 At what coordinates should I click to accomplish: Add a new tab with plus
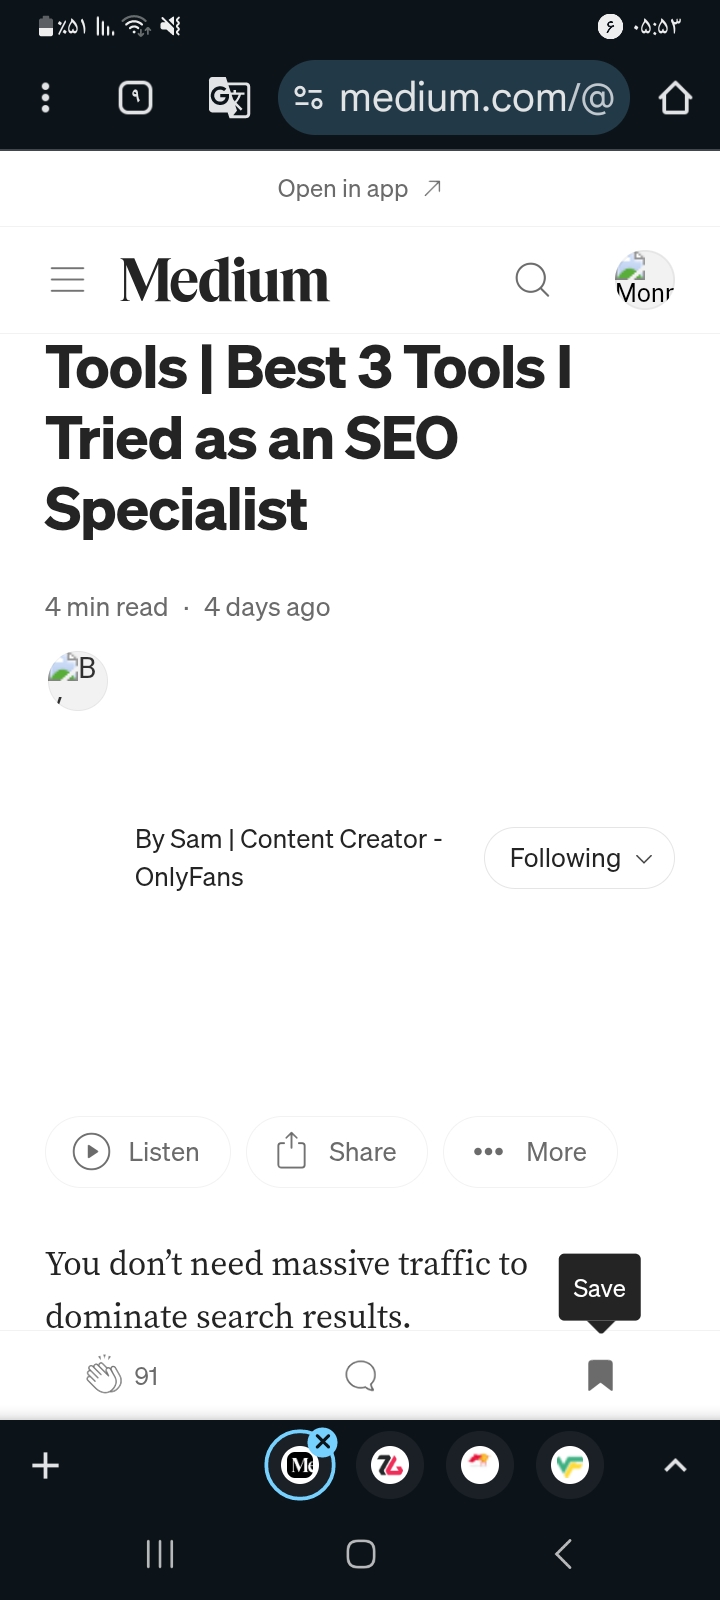coord(46,1466)
